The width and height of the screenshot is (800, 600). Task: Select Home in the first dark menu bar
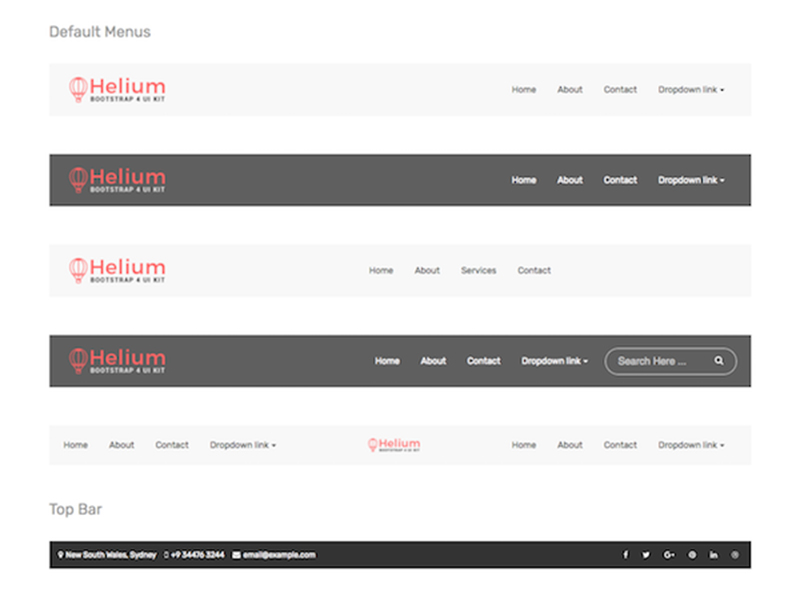(x=524, y=180)
